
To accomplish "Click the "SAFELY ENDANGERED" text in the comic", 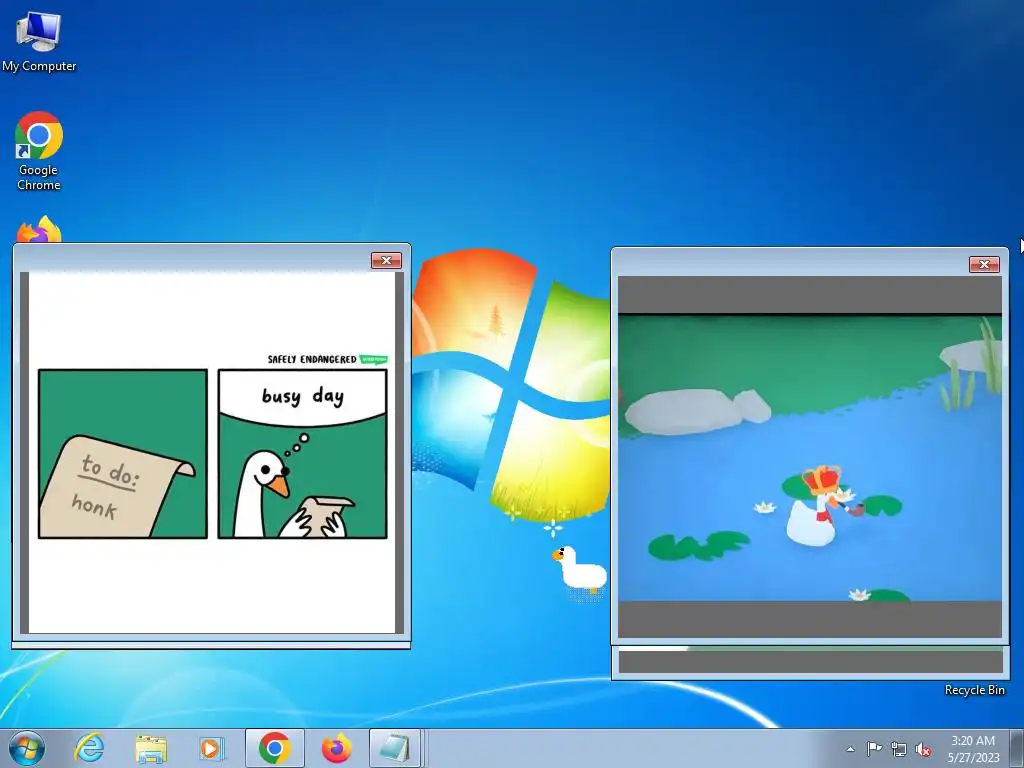I will (x=312, y=359).
